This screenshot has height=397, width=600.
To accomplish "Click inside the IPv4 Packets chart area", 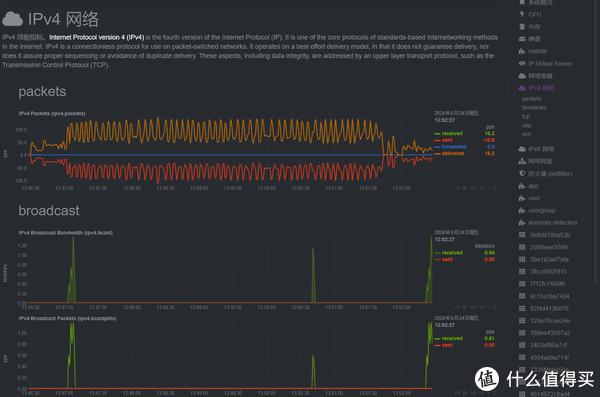I will (230, 150).
